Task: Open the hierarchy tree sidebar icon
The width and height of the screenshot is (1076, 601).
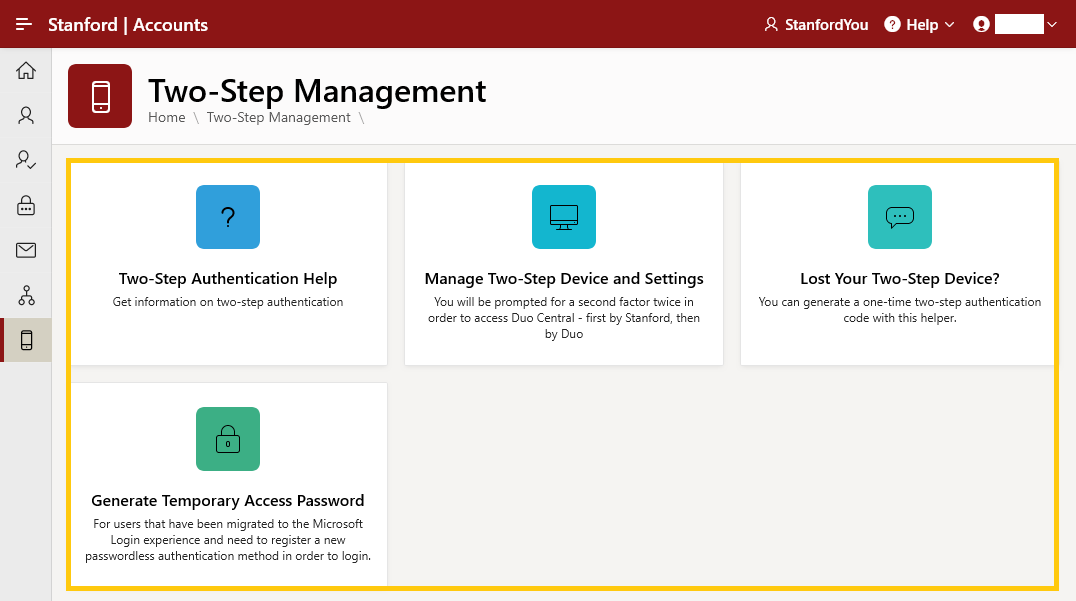Action: click(x=26, y=295)
